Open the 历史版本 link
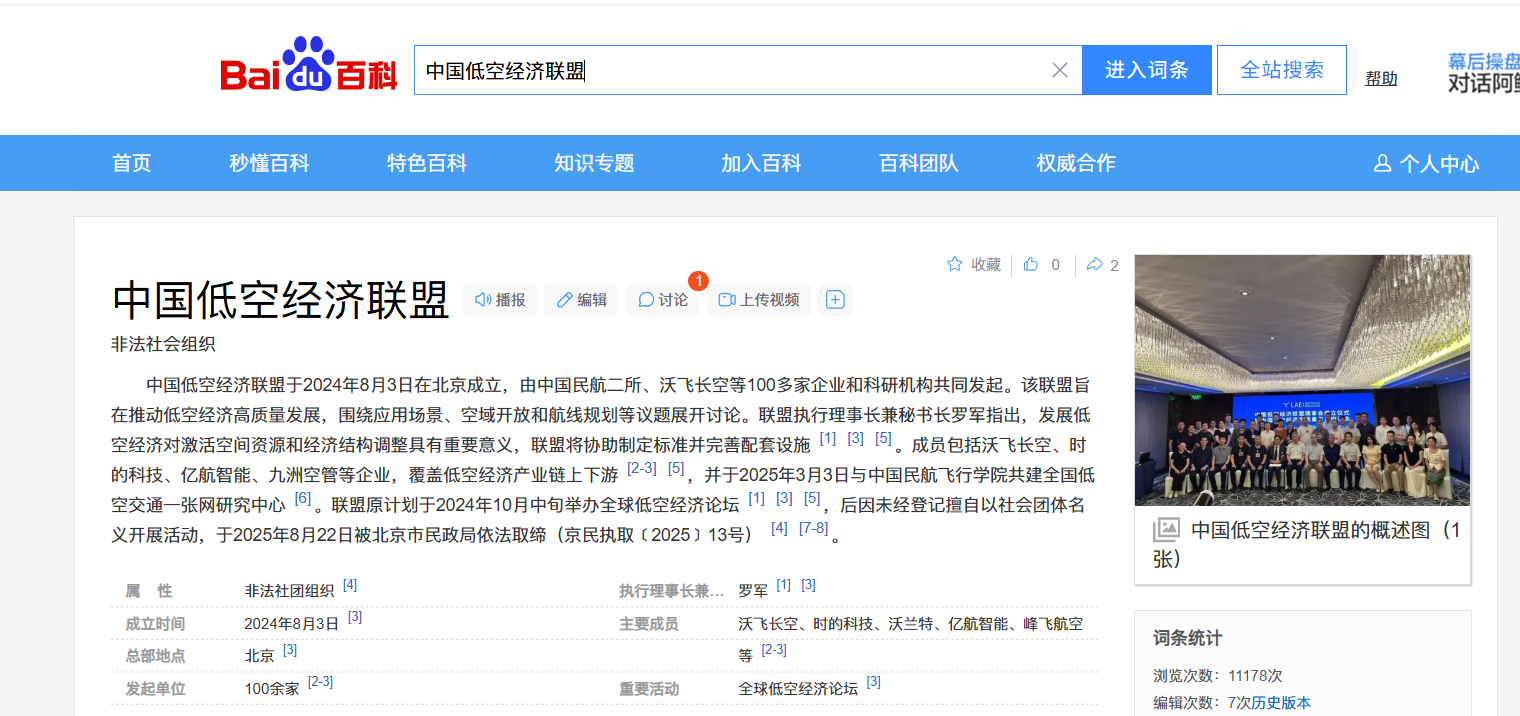The width and height of the screenshot is (1520, 716). [1281, 703]
